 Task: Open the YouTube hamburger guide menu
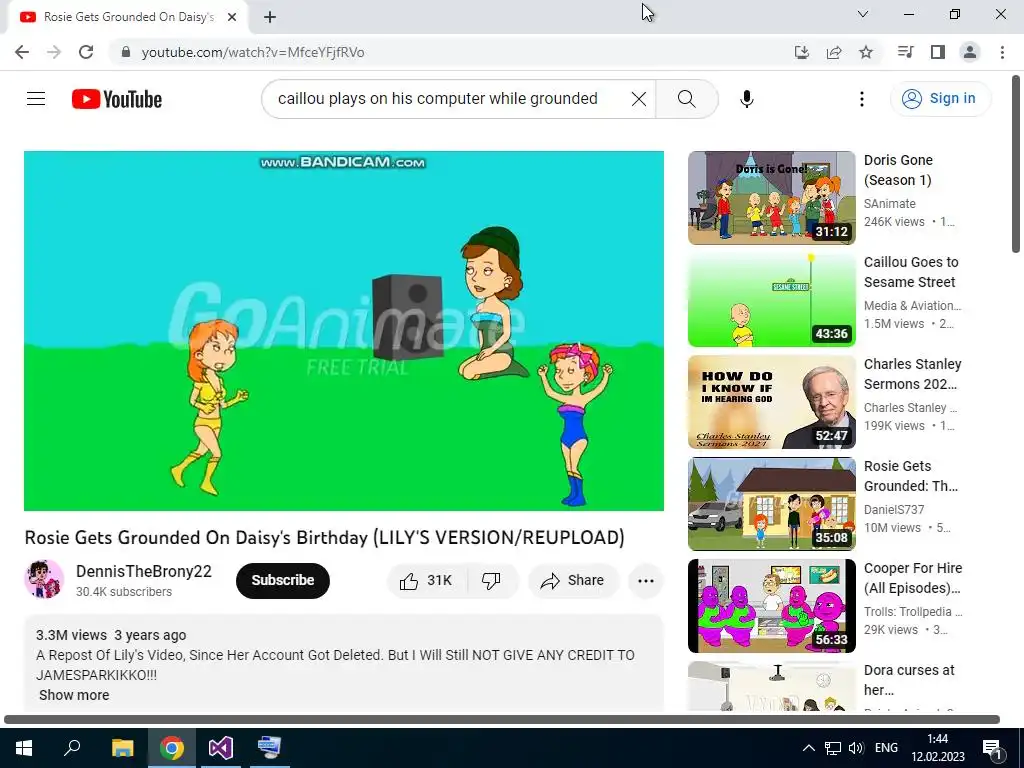point(36,99)
